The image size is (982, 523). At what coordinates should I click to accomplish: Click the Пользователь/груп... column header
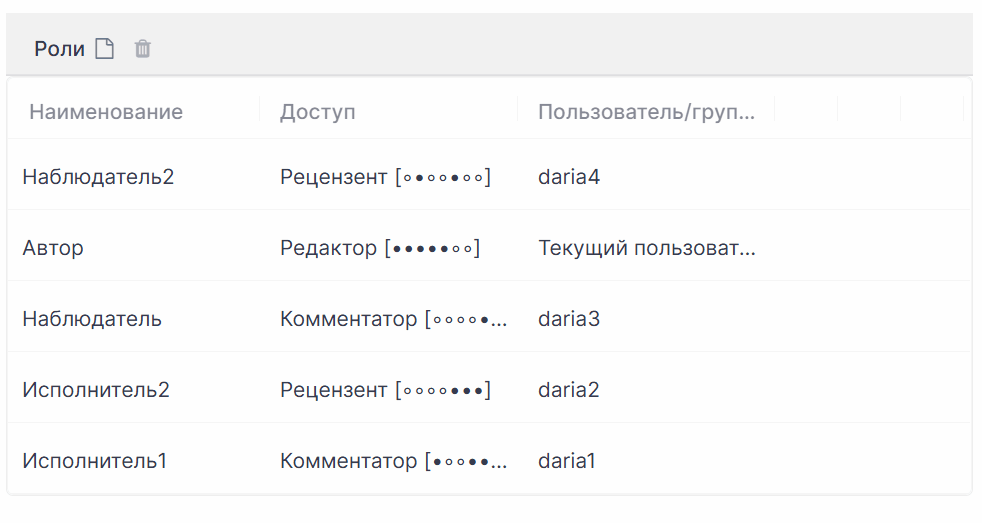pyautogui.click(x=646, y=112)
